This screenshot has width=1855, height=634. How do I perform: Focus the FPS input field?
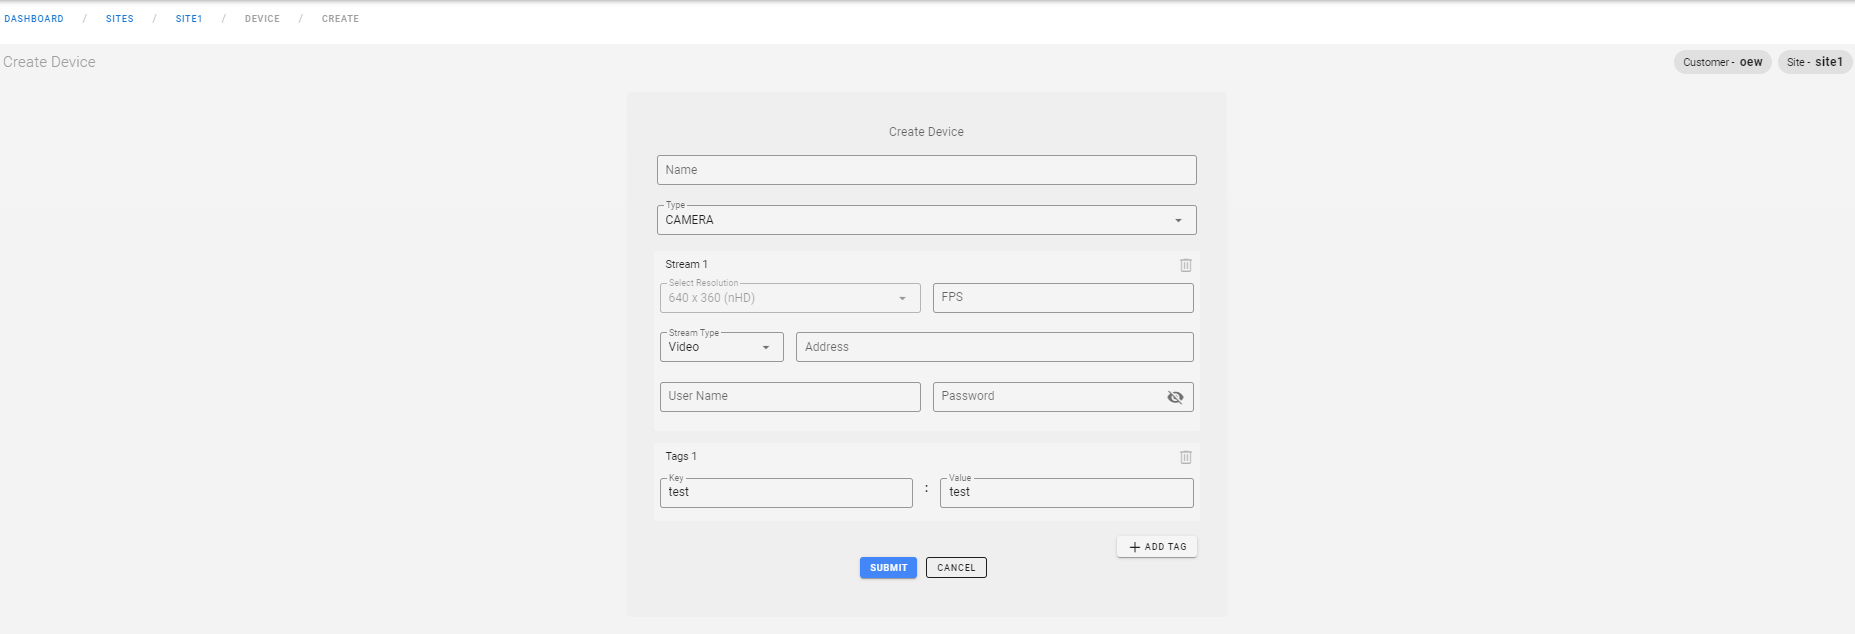1062,298
